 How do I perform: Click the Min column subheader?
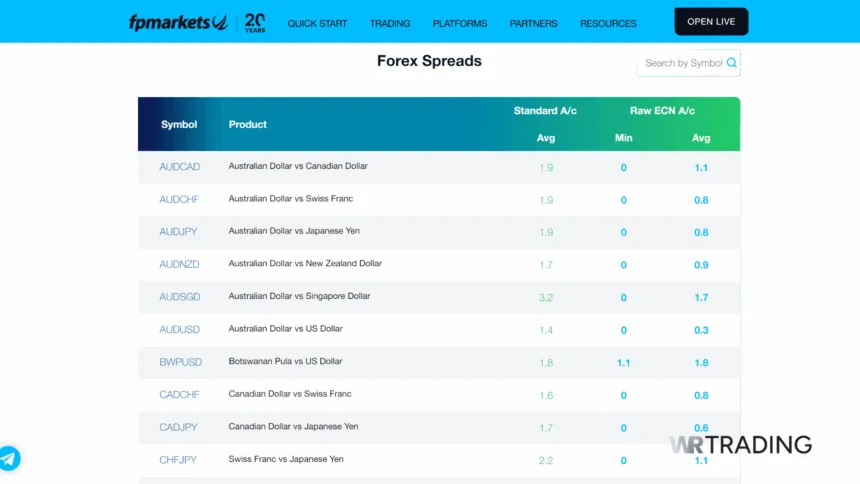pyautogui.click(x=624, y=138)
